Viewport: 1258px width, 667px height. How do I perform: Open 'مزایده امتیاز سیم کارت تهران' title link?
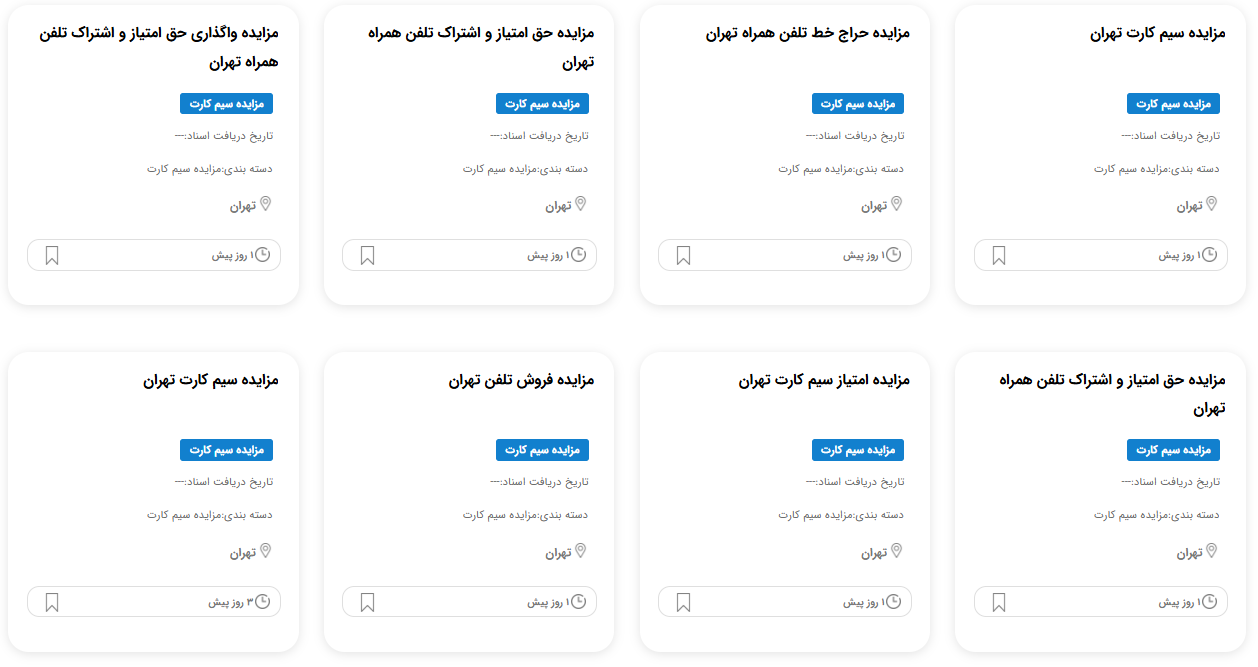[824, 380]
